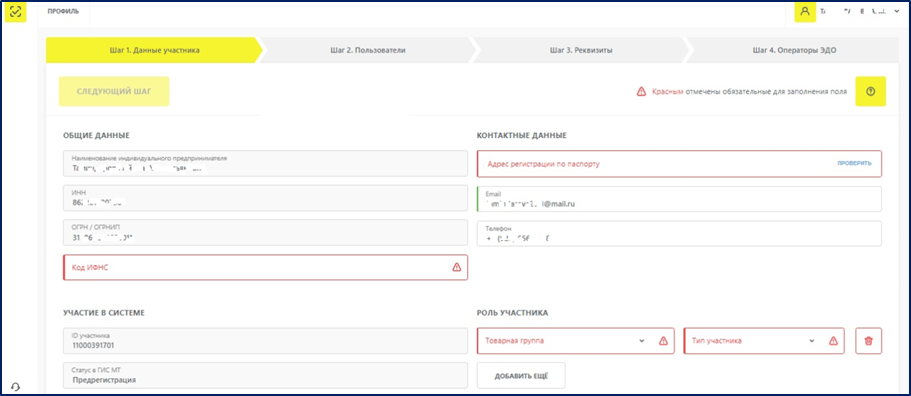Go to Шаг 2. Пользователи step

click(364, 50)
